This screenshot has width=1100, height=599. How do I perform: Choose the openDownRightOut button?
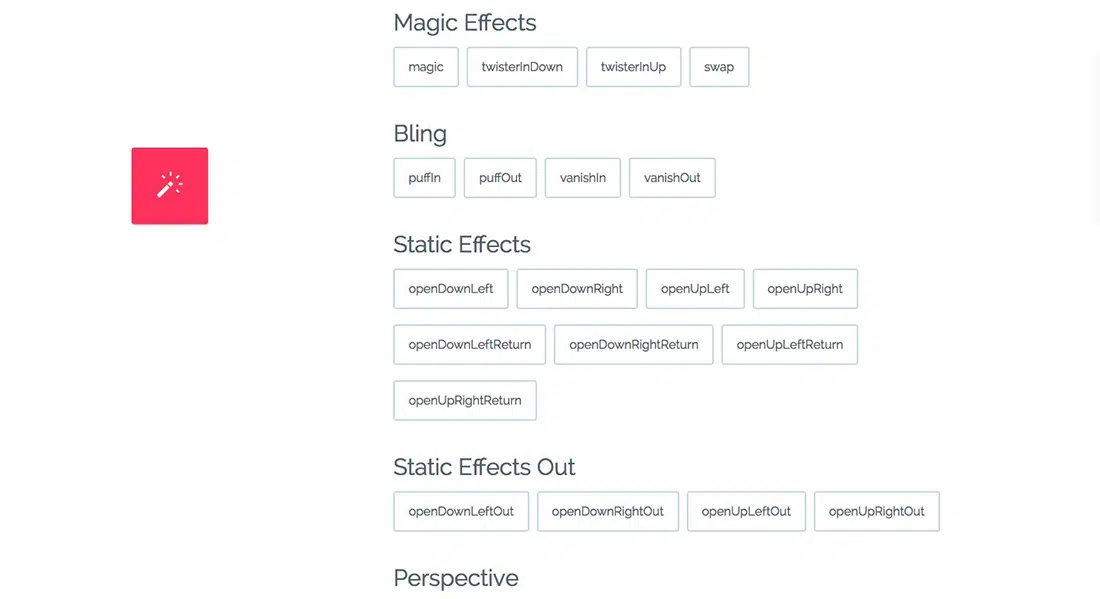click(x=608, y=512)
